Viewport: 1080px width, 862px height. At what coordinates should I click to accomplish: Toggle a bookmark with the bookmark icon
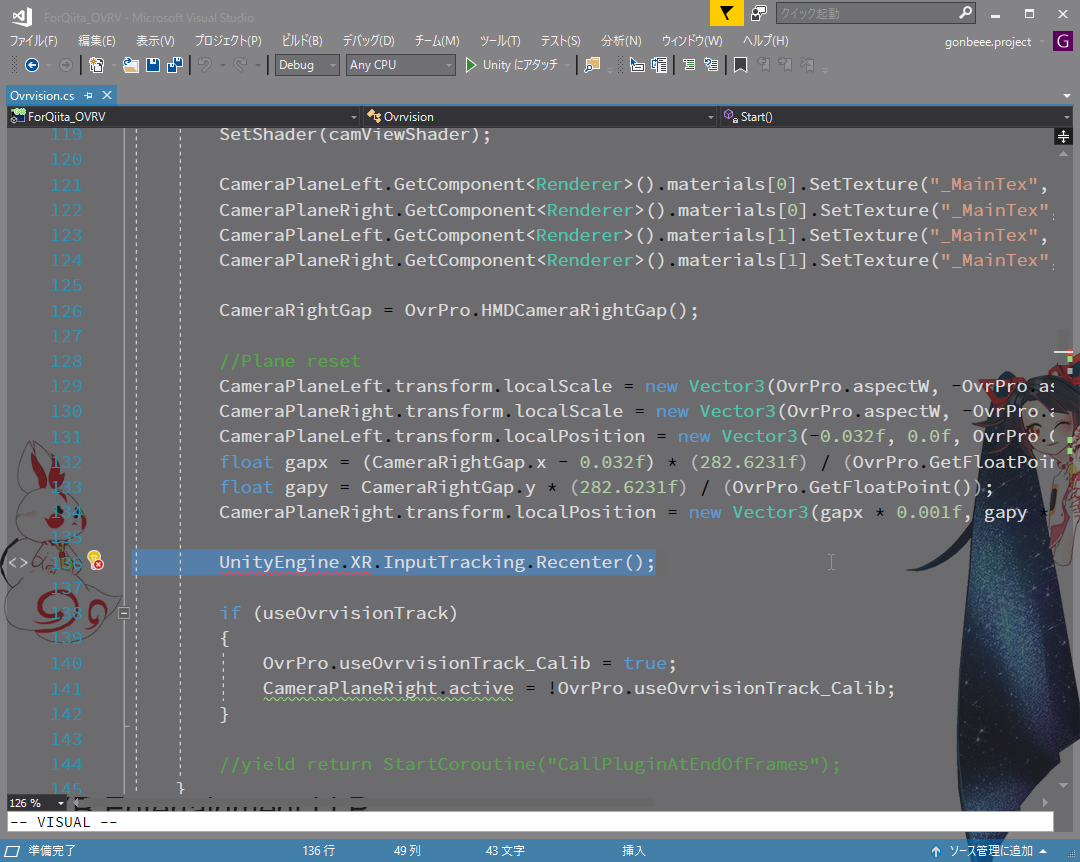pyautogui.click(x=740, y=65)
